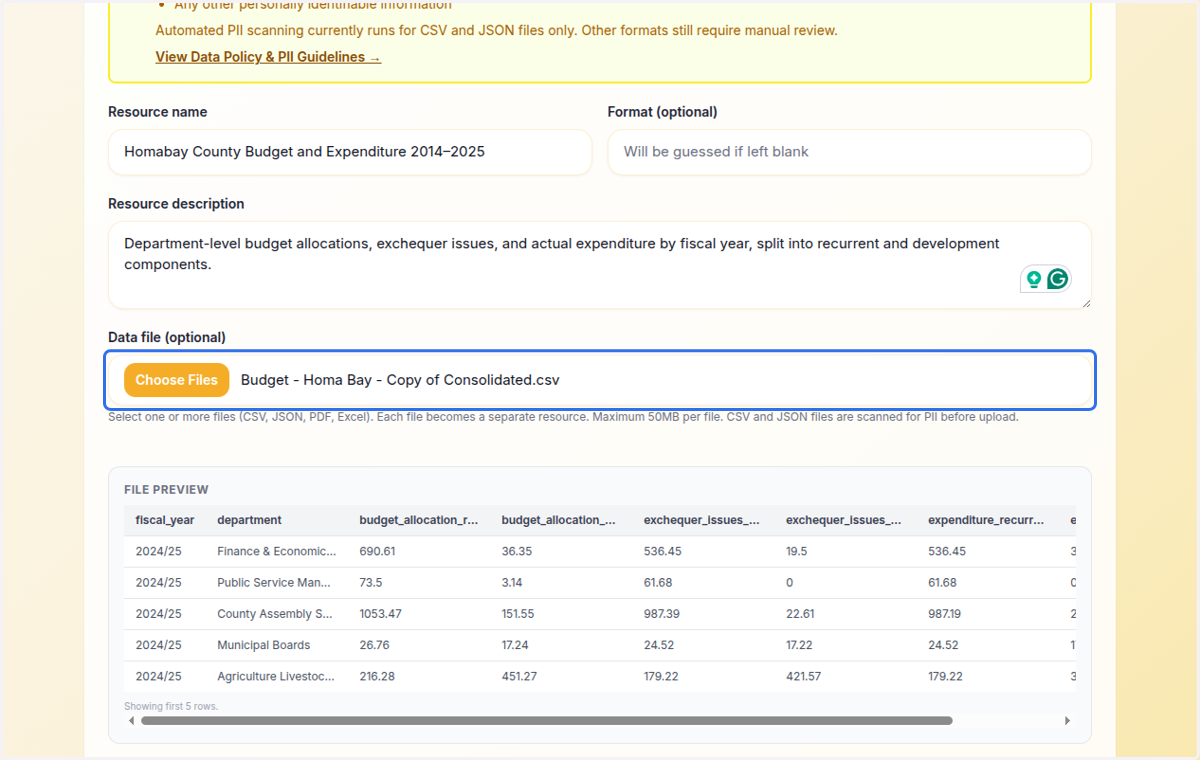Click the value 421.57 in preview
Viewport: 1200px width, 760px height.
pos(803,676)
